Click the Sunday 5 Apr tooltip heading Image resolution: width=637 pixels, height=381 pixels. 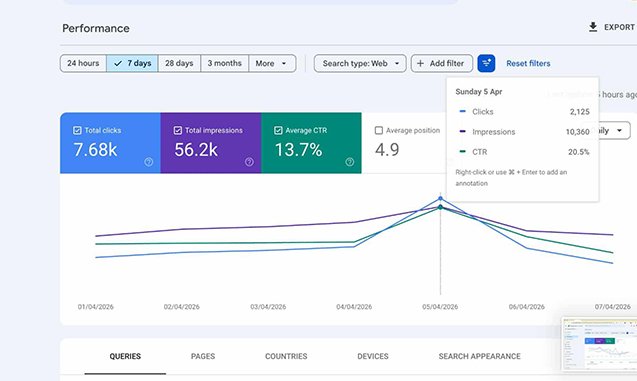pos(479,92)
